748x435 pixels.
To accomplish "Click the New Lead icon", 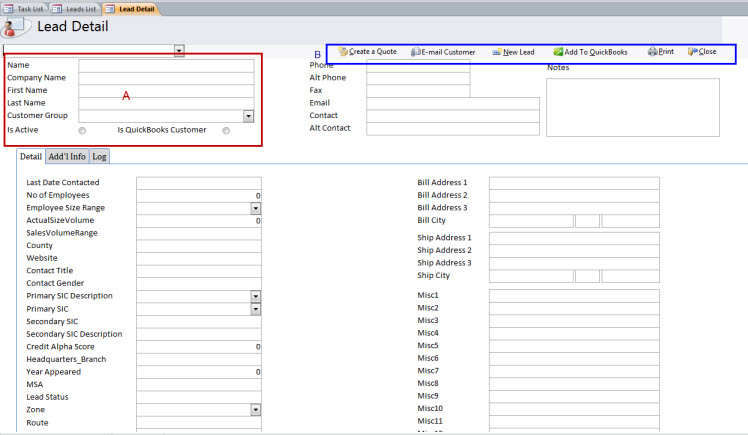I will [x=497, y=51].
